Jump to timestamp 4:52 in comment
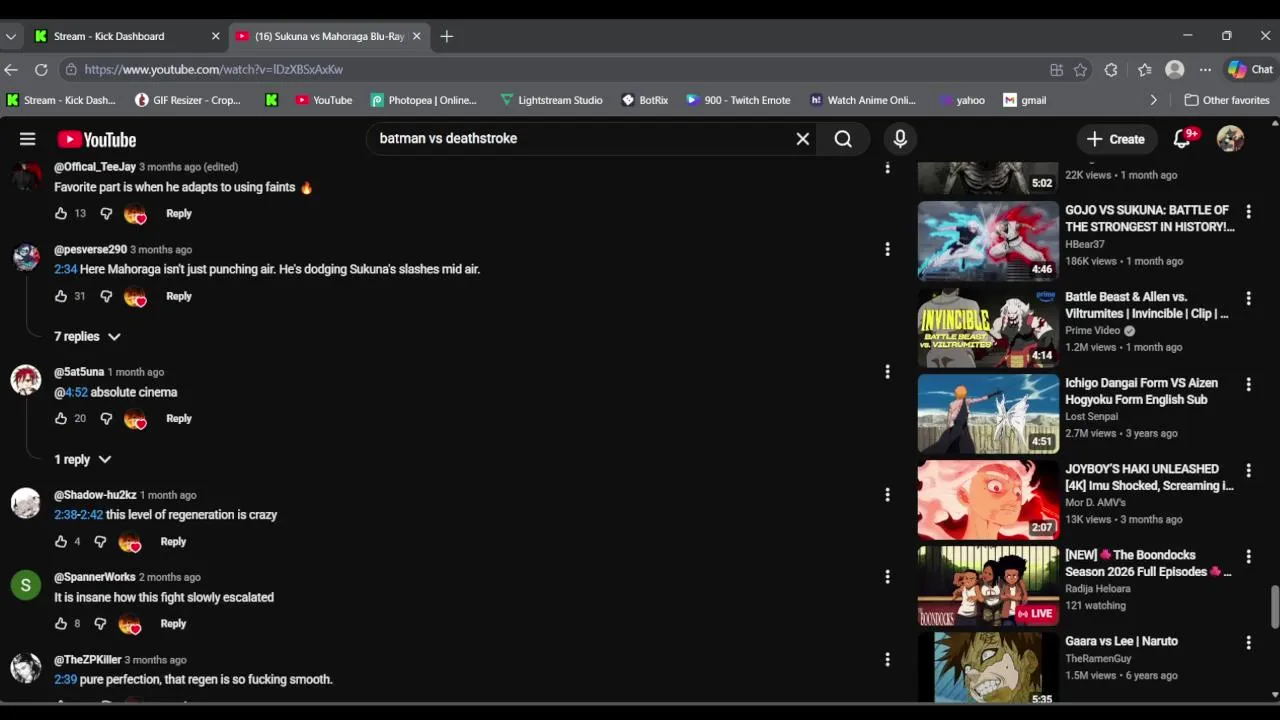Image resolution: width=1280 pixels, height=720 pixels. (76, 392)
